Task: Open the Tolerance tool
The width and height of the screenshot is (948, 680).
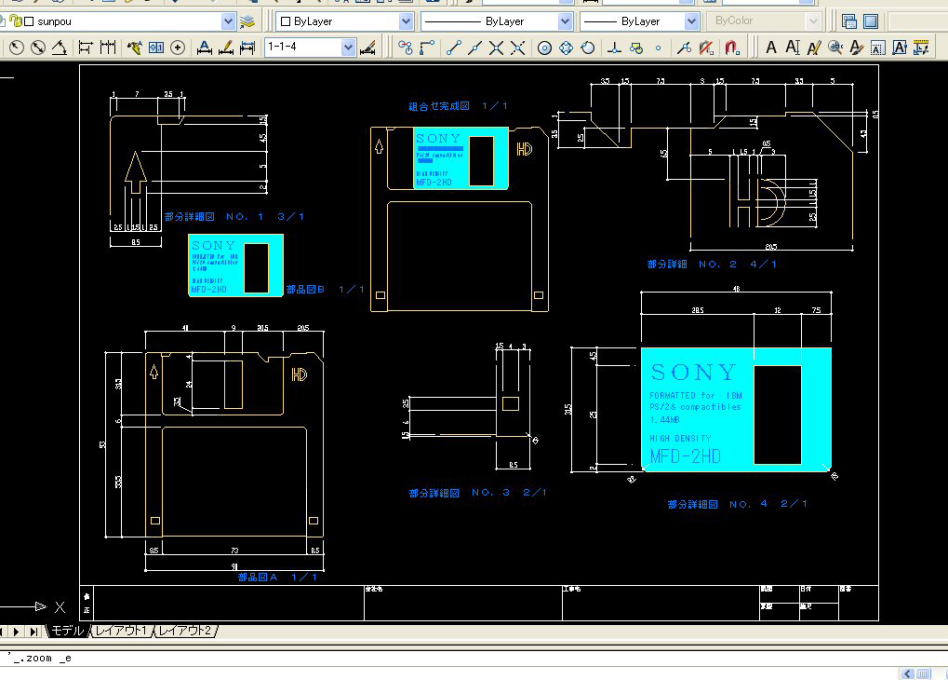Action: pos(156,47)
